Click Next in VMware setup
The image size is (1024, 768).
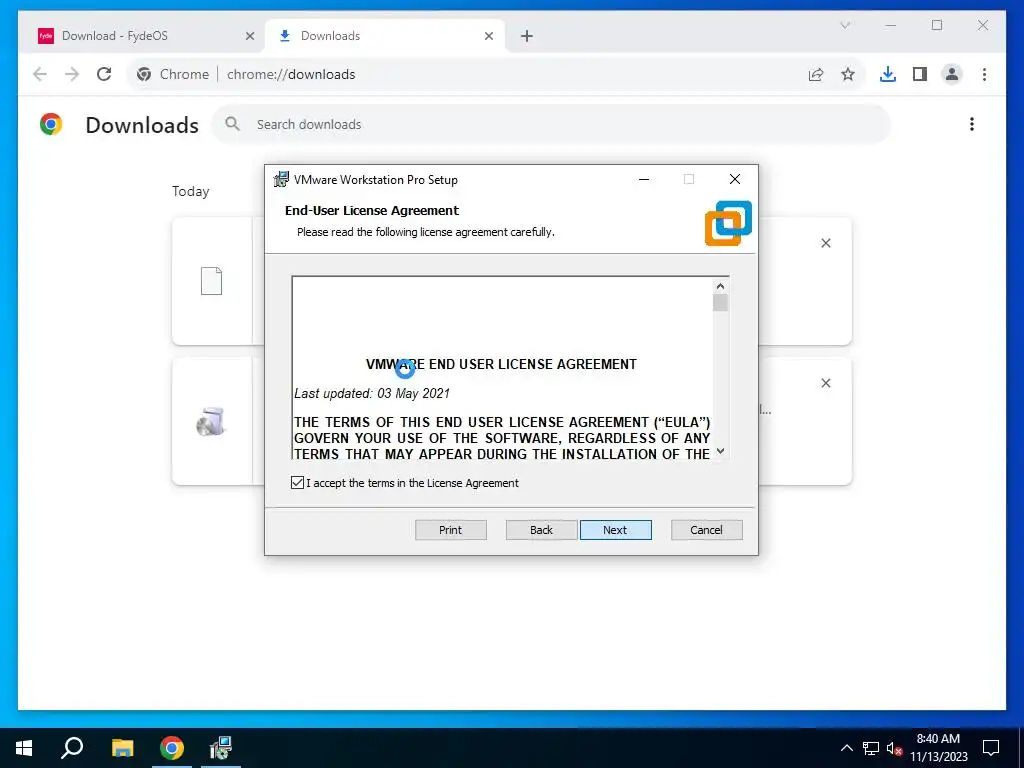[615, 530]
